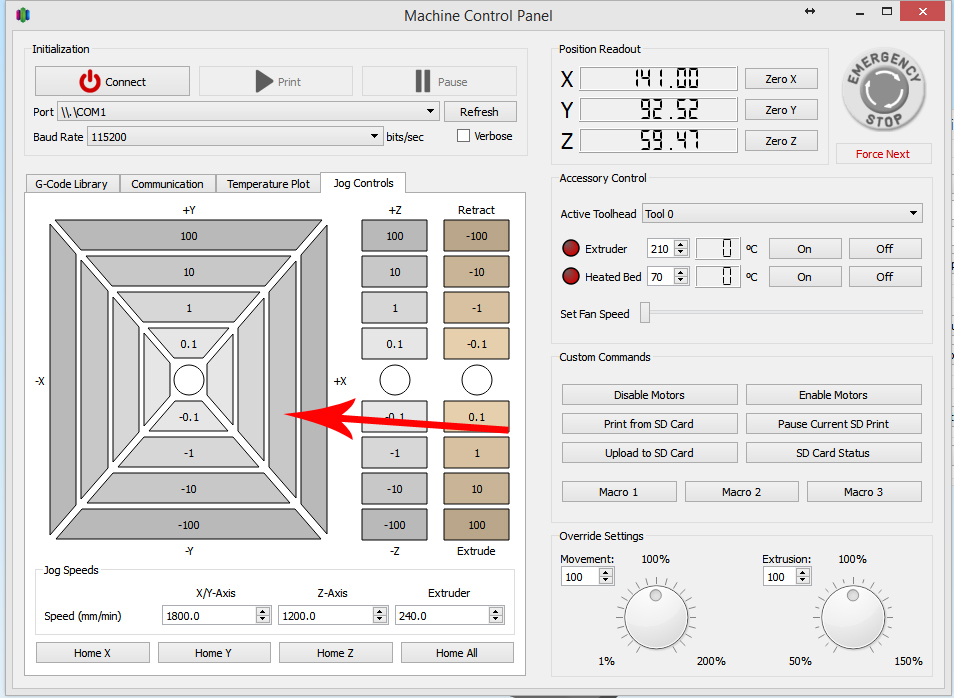Image resolution: width=954 pixels, height=698 pixels.
Task: Click the Home All button
Action: point(457,653)
